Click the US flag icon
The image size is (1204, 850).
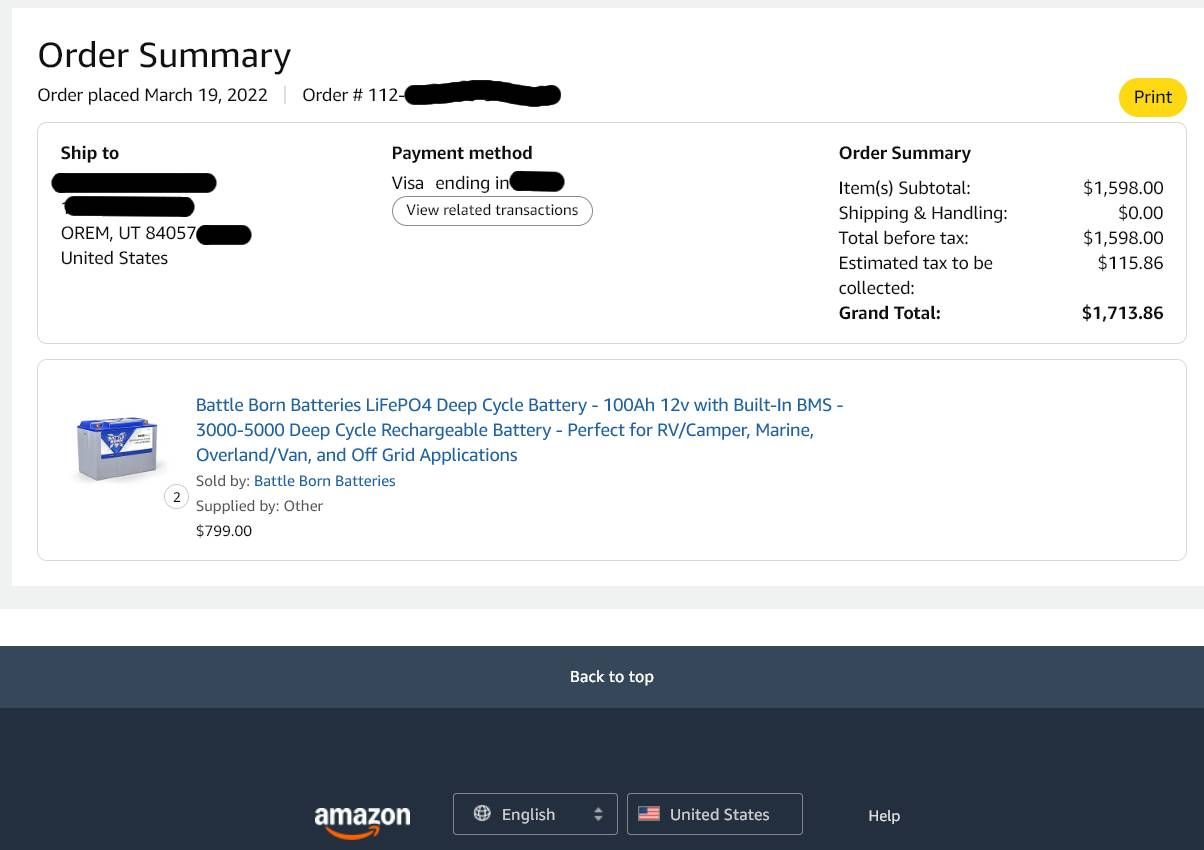click(649, 814)
